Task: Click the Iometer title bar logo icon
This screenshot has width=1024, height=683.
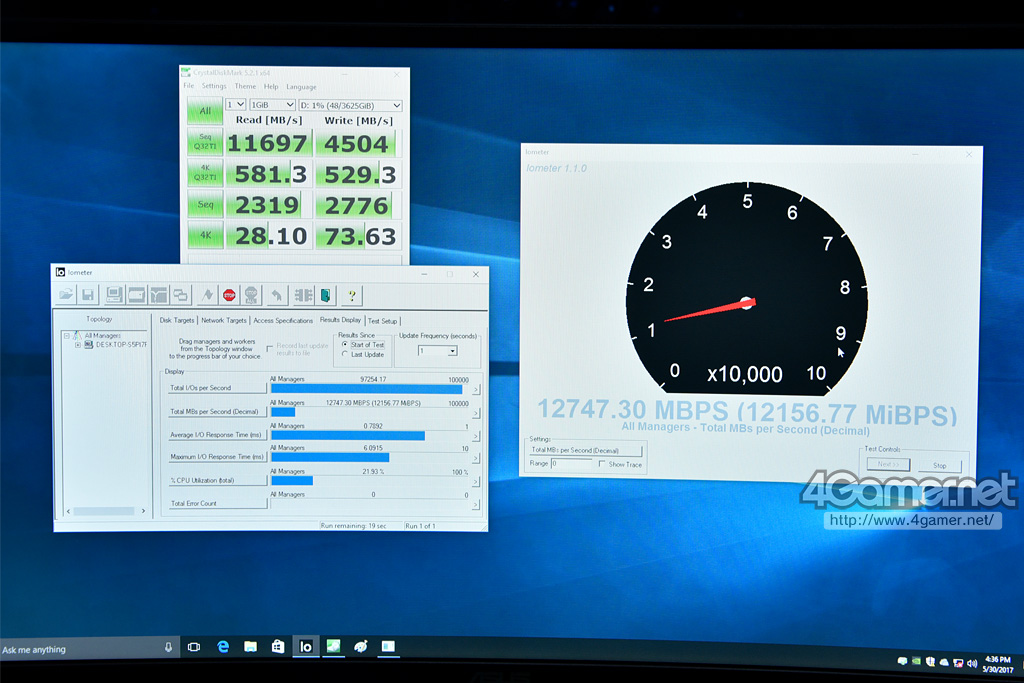Action: (60, 272)
